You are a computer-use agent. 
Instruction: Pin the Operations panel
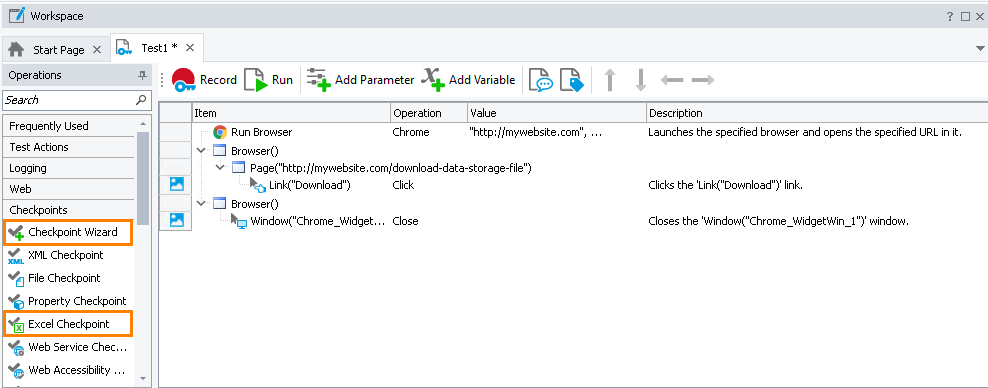pyautogui.click(x=142, y=76)
